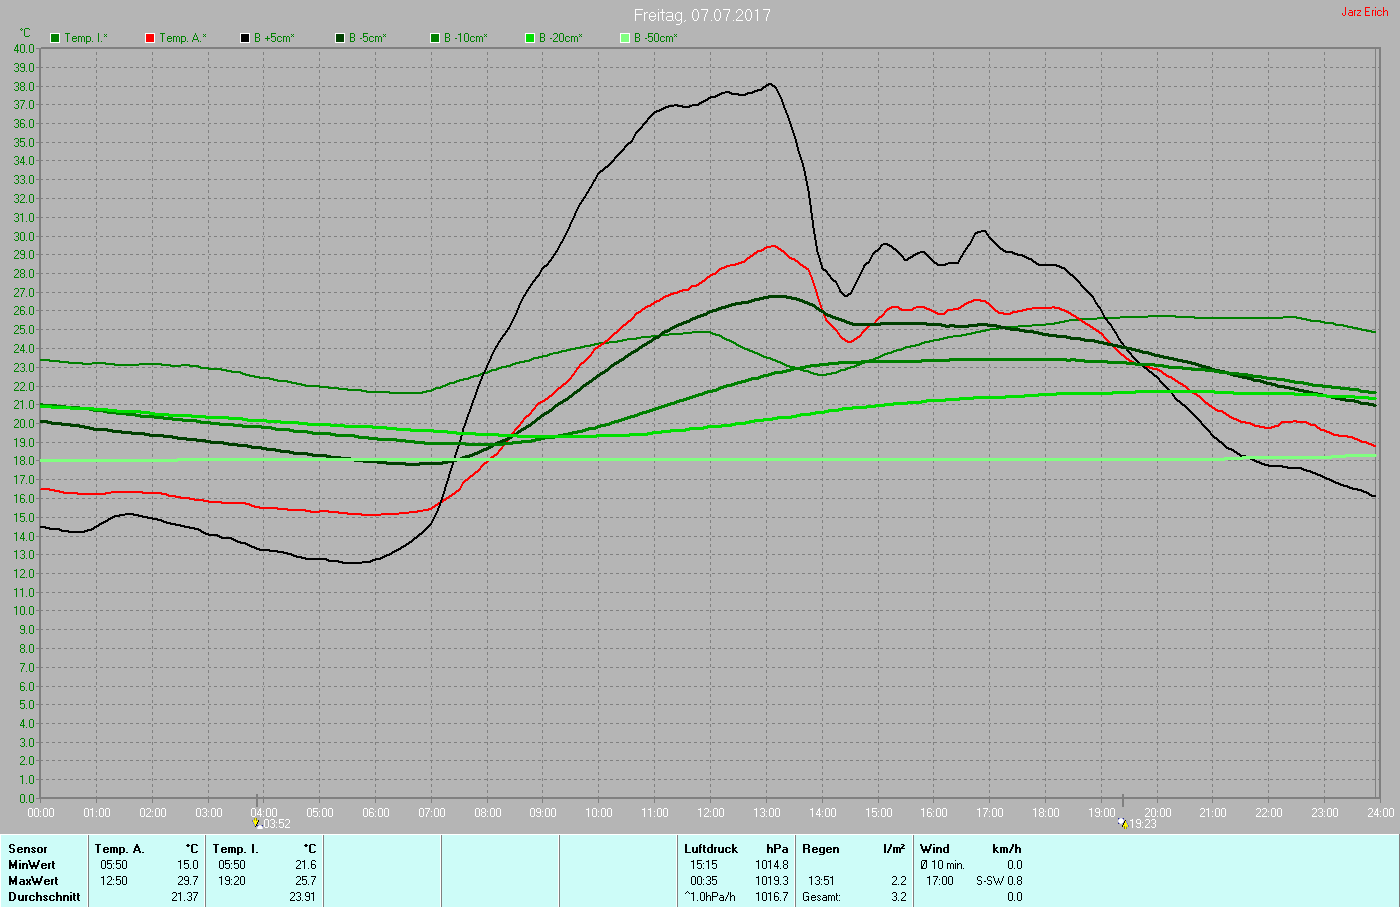Click the "00:00" label on the time axis
Viewport: 1400px width, 907px height.
(x=41, y=813)
